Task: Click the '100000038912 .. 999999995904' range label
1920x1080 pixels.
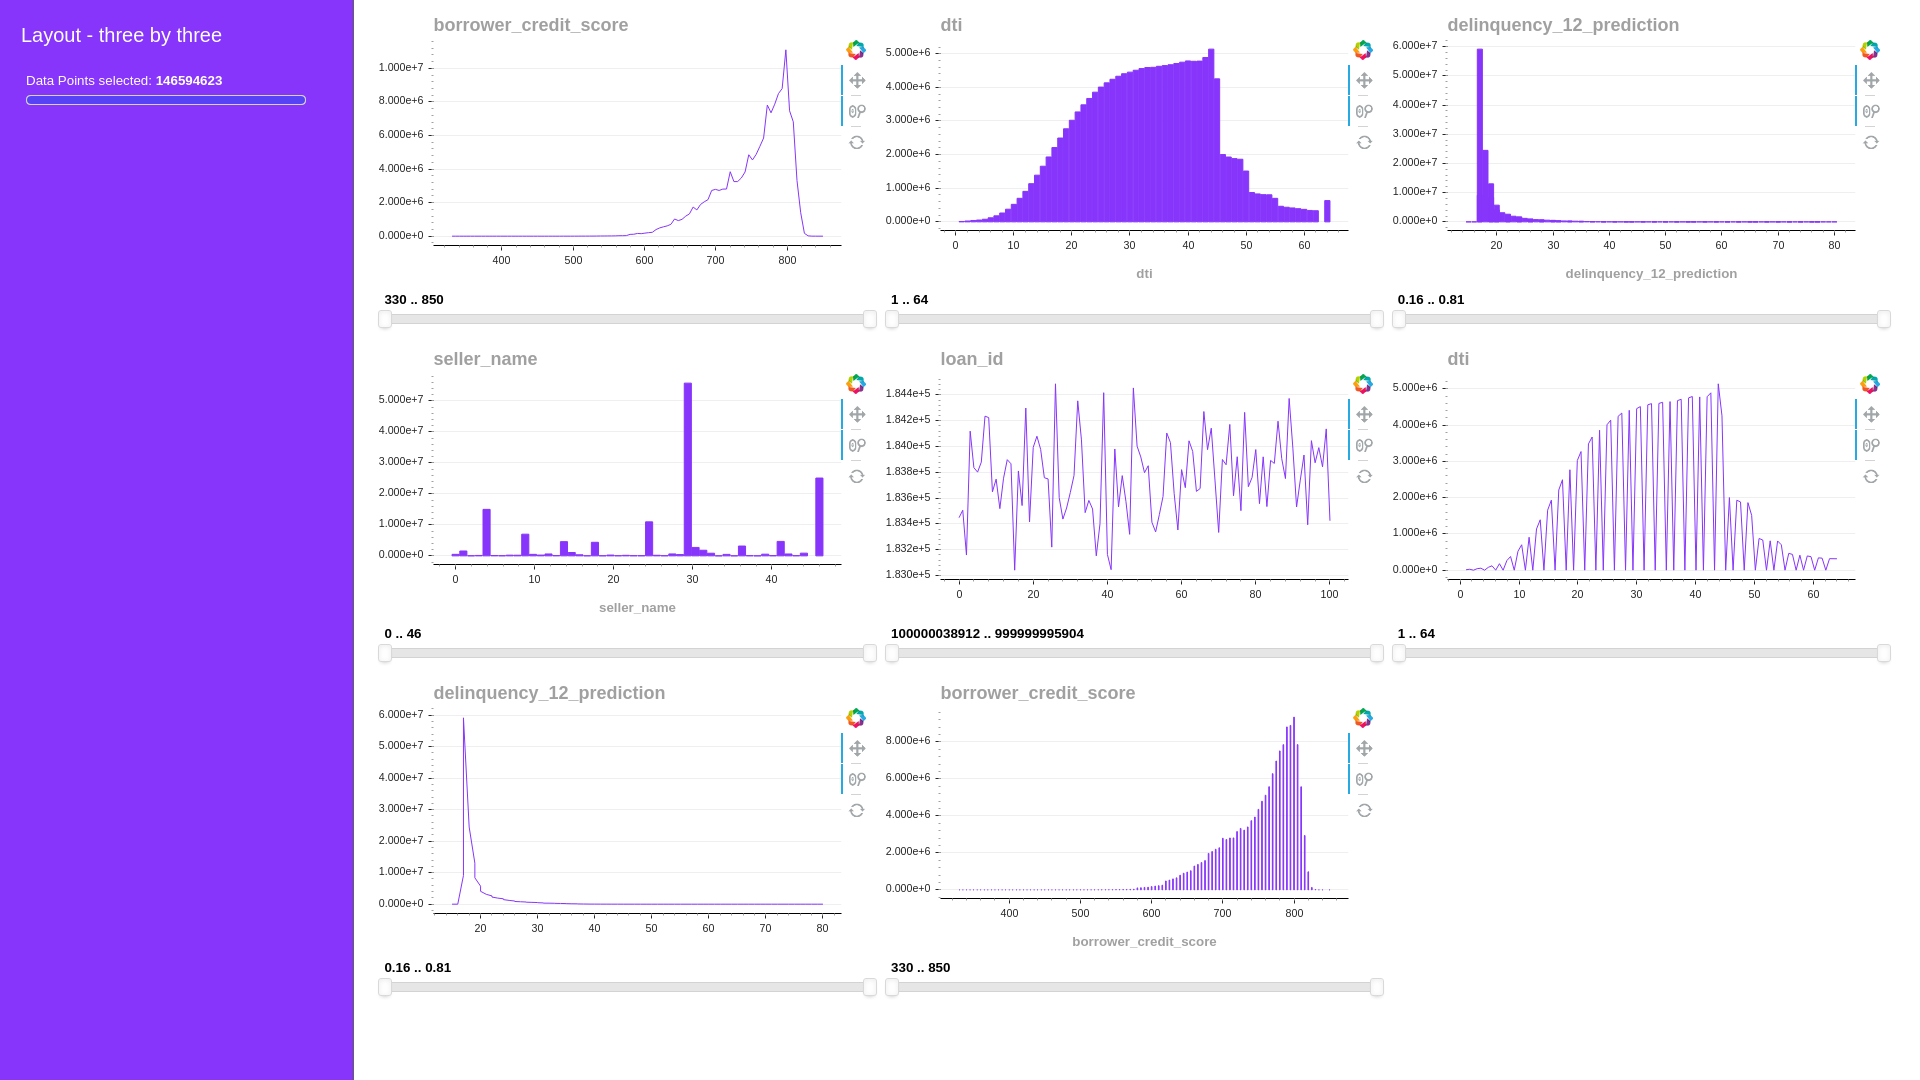Action: 987,634
